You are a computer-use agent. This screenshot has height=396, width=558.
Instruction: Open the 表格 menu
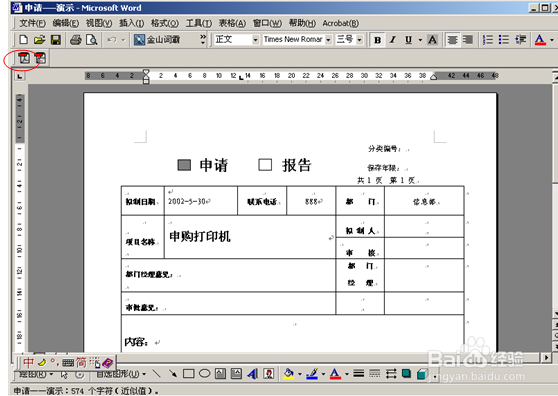(x=232, y=23)
